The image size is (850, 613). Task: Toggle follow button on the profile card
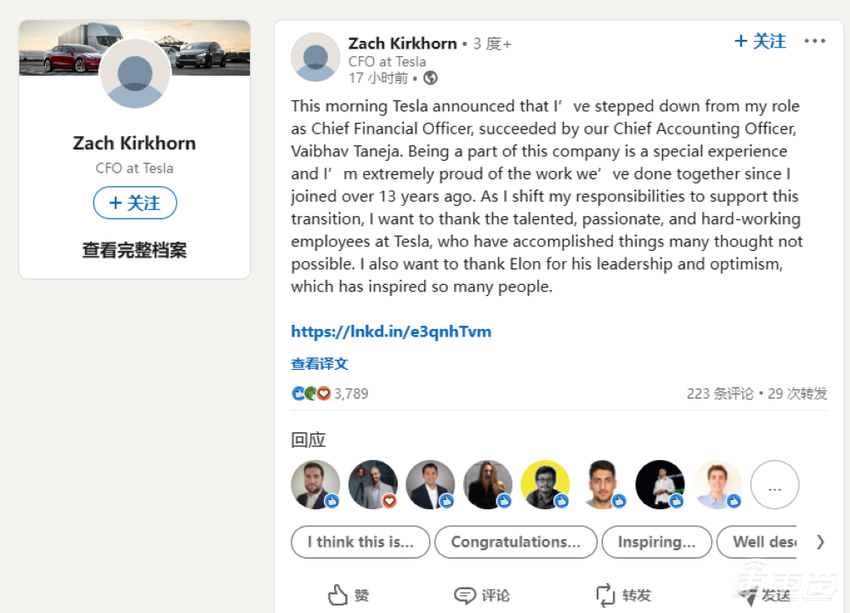click(x=135, y=203)
